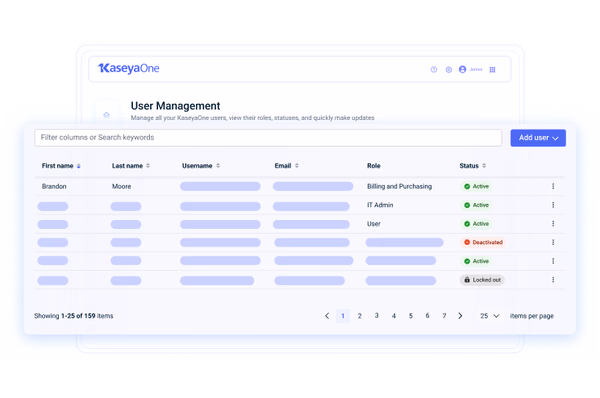This screenshot has width=600, height=398.
Task: Open row menu for IT Admin user
Action: coord(553,205)
